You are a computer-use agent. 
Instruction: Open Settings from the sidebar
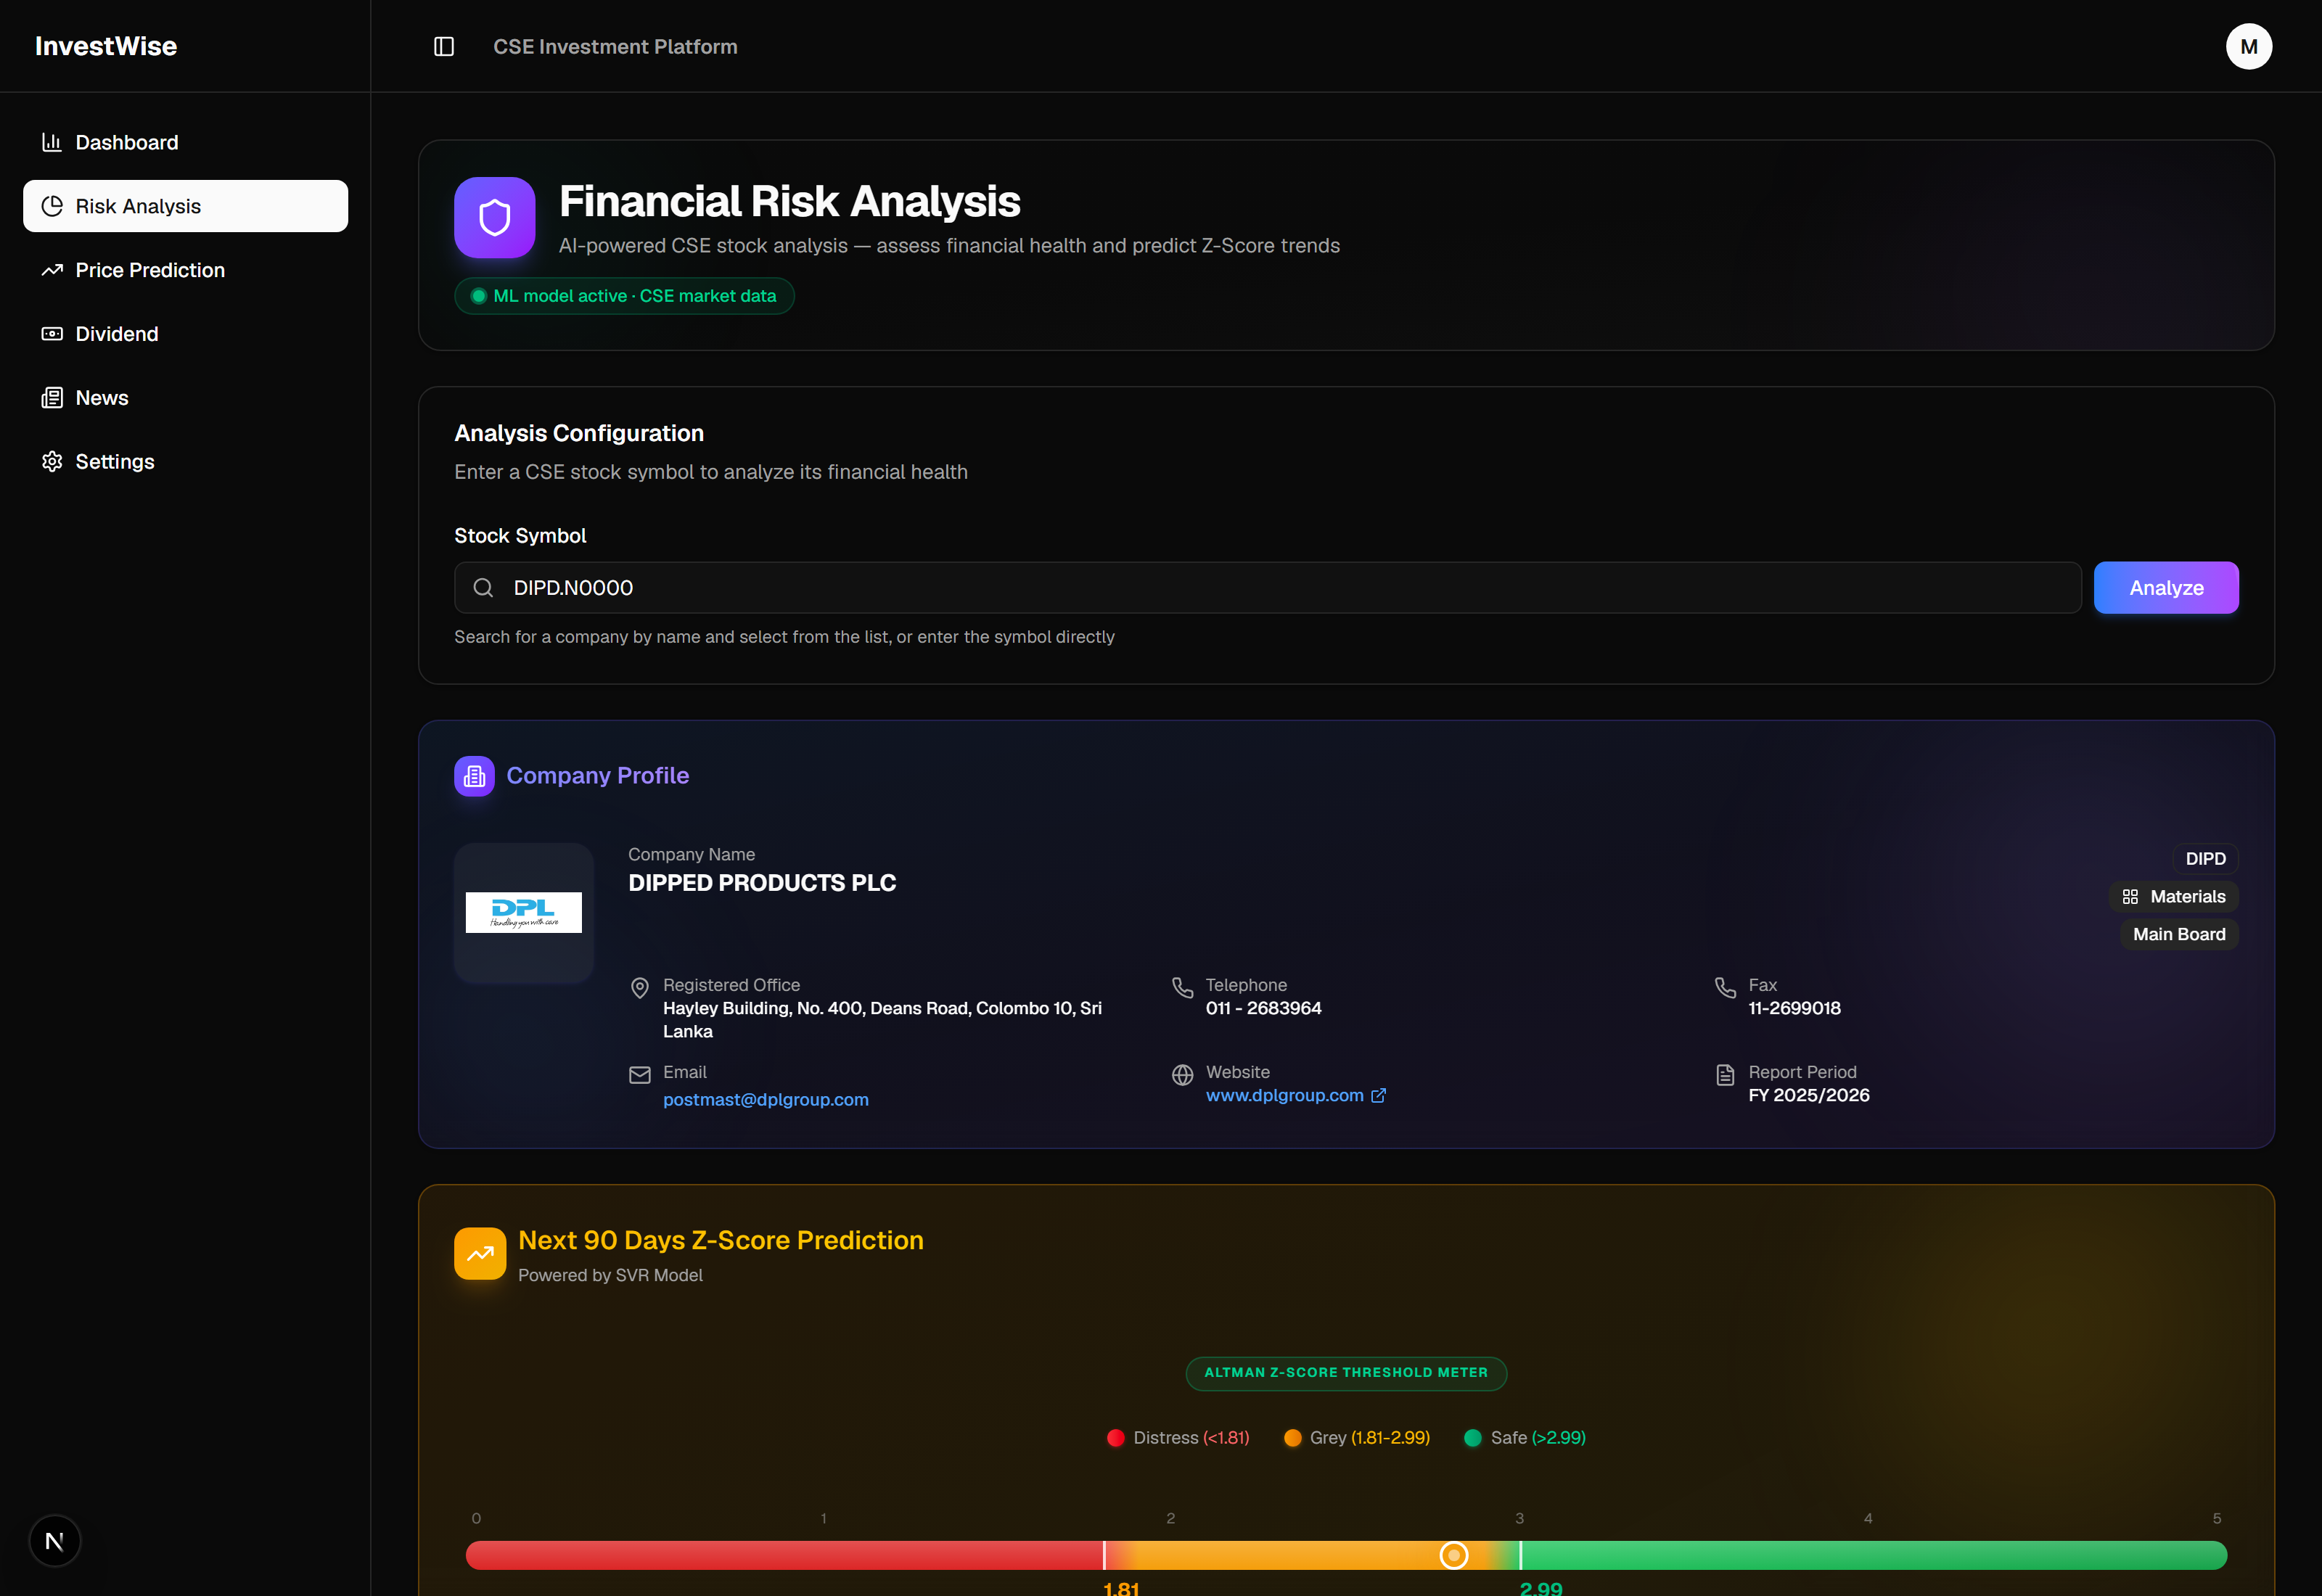pos(185,461)
